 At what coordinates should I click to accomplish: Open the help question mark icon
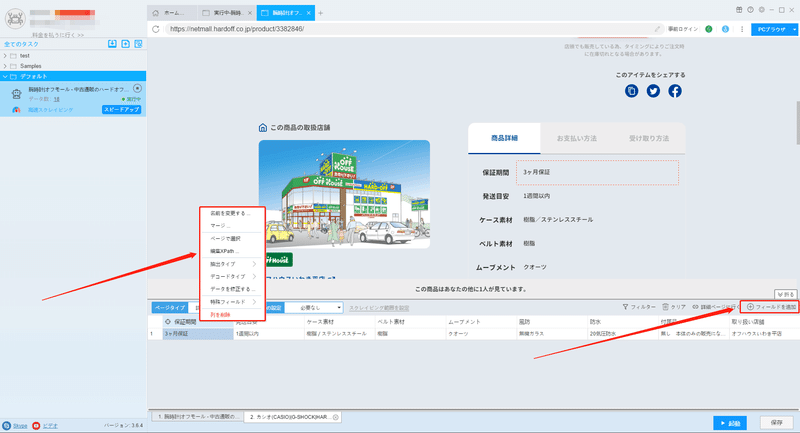750,10
